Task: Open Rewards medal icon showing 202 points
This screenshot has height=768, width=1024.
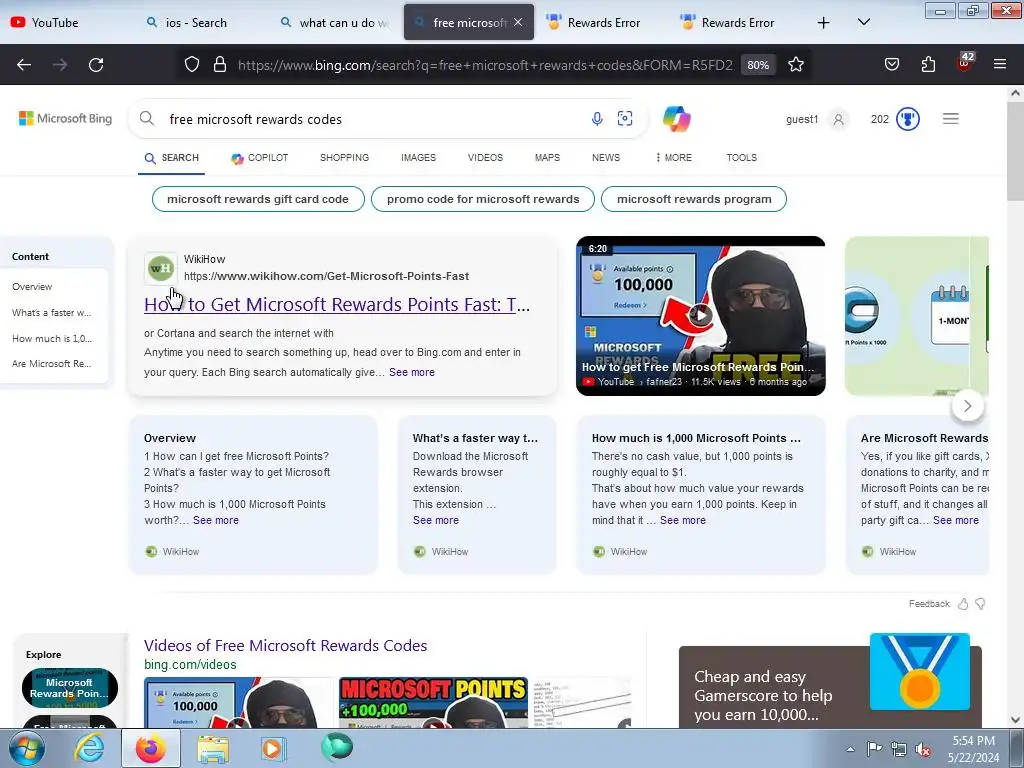Action: point(908,119)
